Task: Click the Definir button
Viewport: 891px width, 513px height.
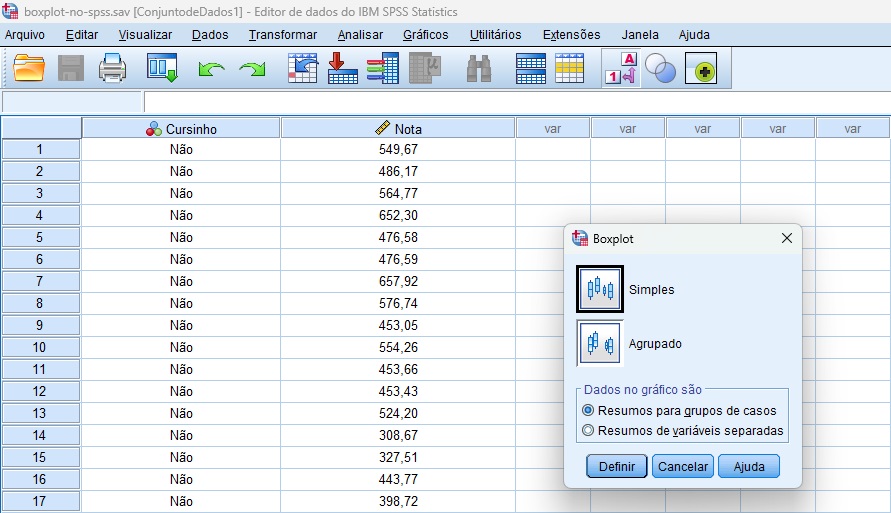Action: 617,466
